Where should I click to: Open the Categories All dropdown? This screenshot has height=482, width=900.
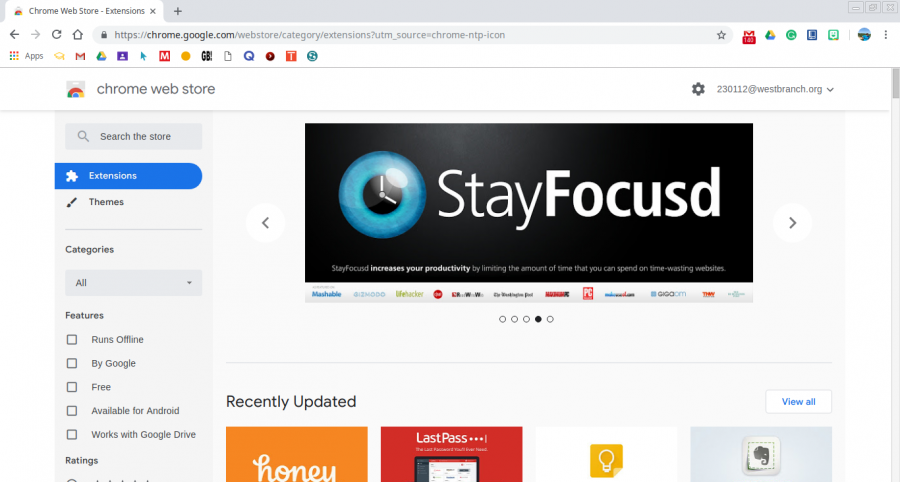coord(134,283)
